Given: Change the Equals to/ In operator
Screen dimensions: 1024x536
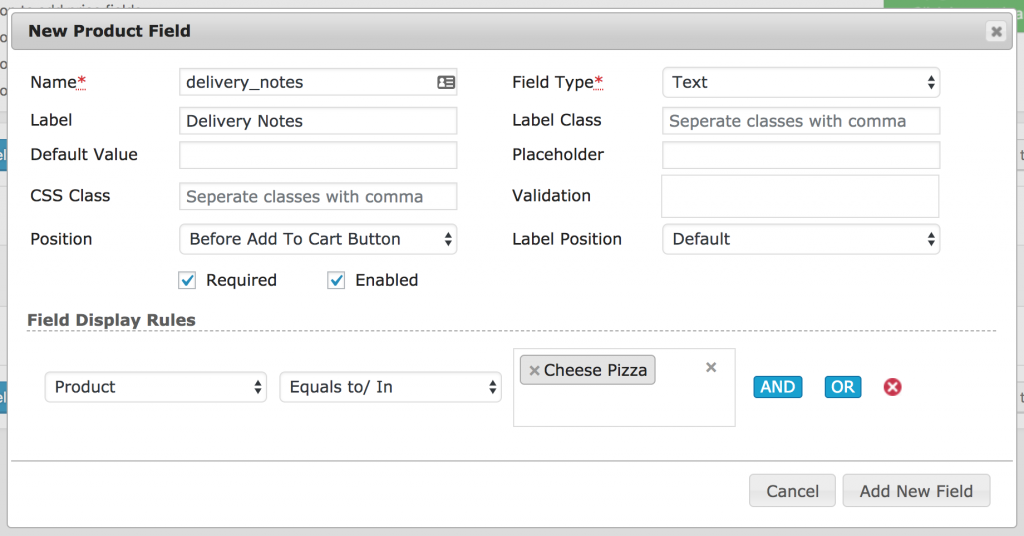Looking at the screenshot, I should pyautogui.click(x=391, y=387).
